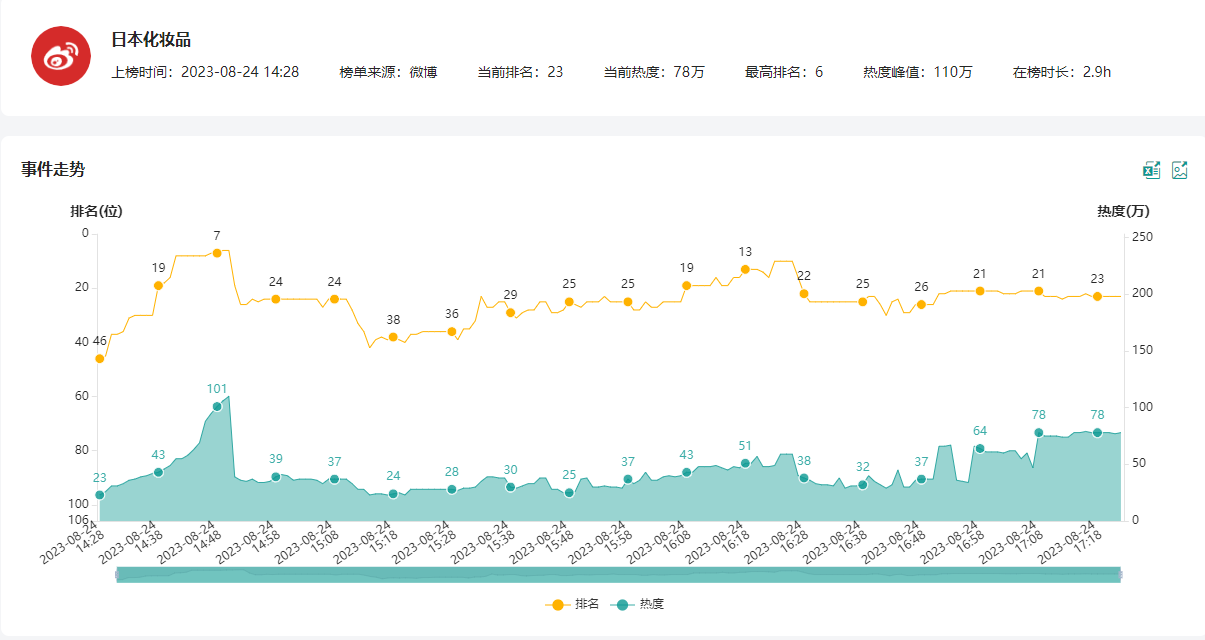Select the teal 热度 legend marker icon
1205x640 pixels.
(620, 602)
